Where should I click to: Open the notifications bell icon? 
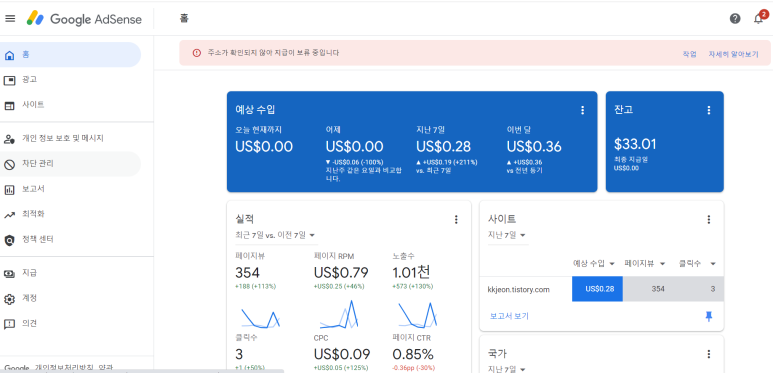(x=759, y=19)
